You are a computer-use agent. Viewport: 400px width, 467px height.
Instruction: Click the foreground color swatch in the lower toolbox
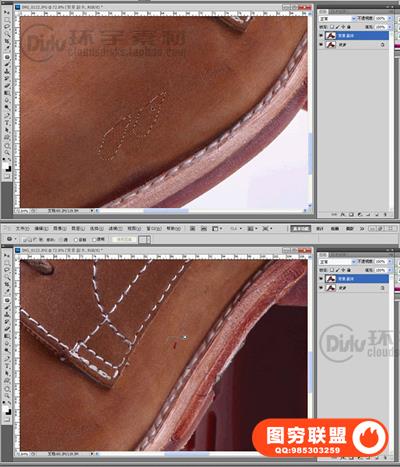6,408
